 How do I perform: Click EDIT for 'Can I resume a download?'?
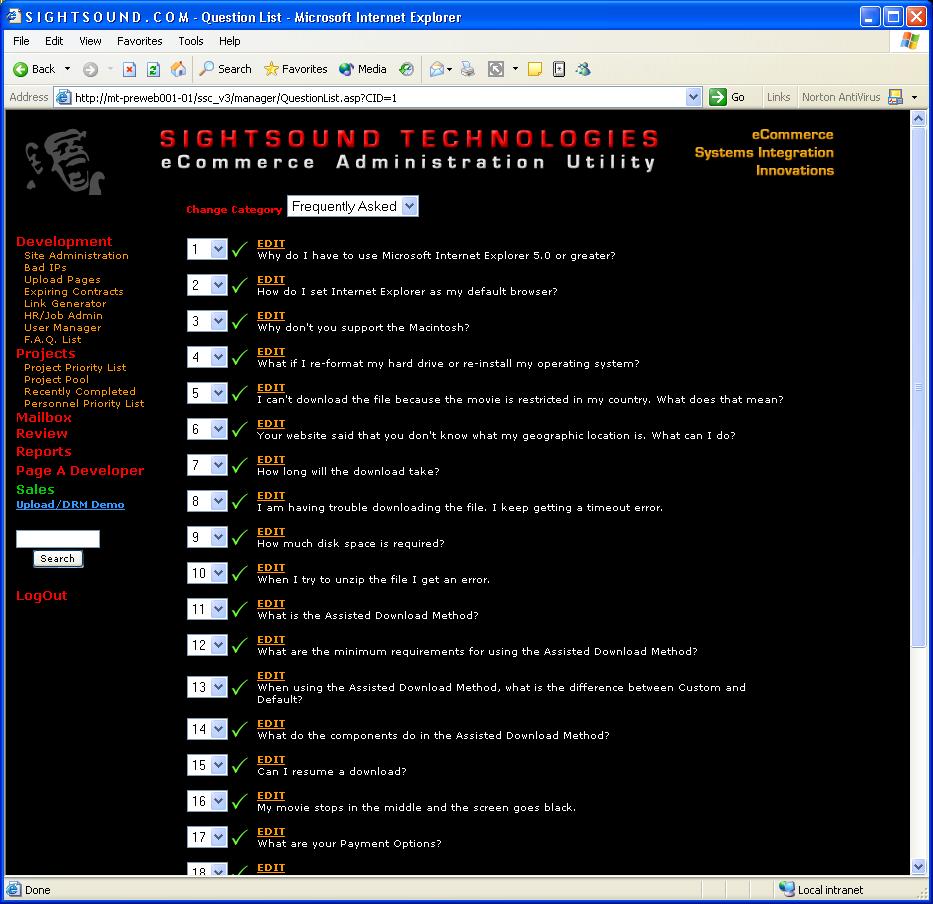[x=271, y=759]
